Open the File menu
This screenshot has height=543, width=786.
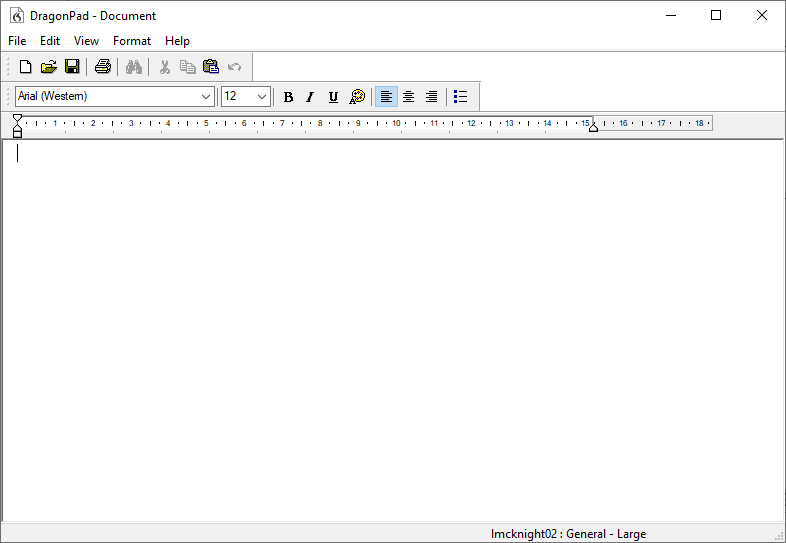point(17,41)
